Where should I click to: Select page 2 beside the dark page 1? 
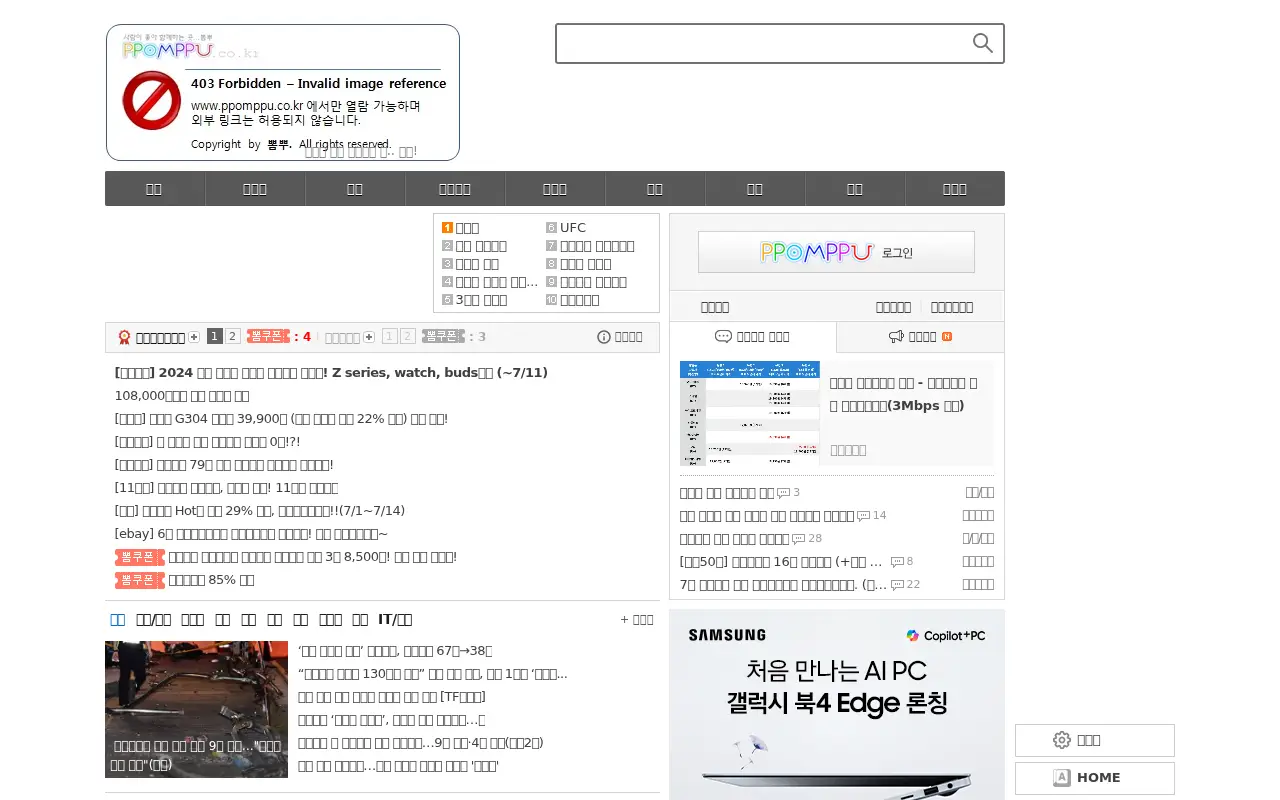coord(232,336)
